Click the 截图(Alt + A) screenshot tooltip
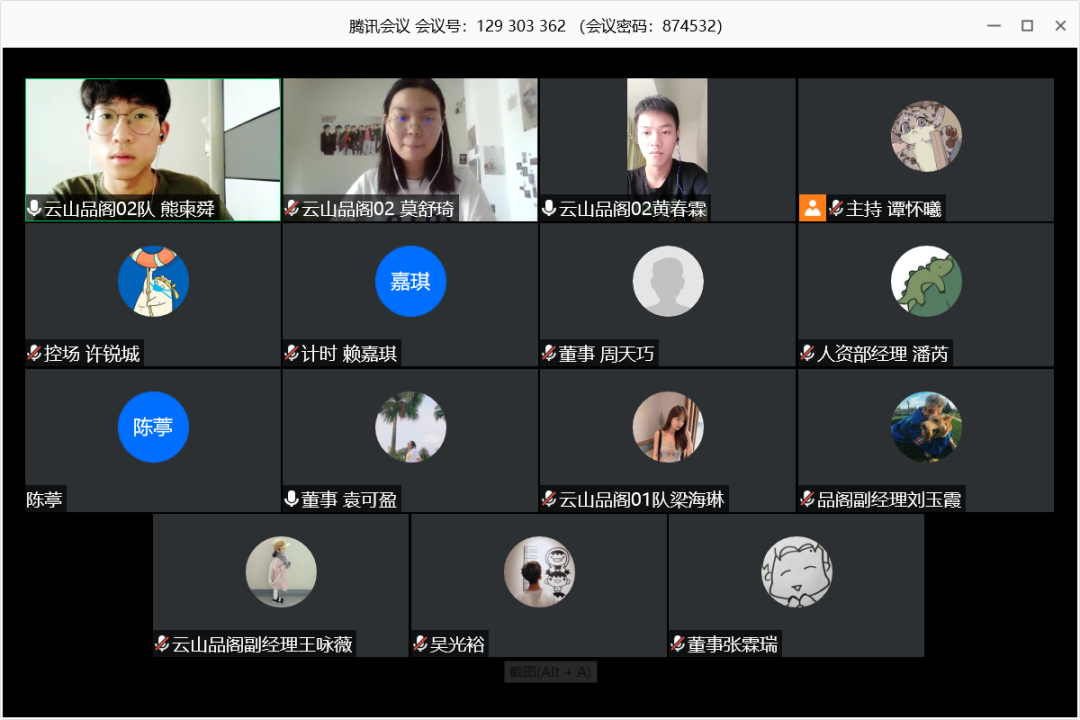 coord(549,672)
